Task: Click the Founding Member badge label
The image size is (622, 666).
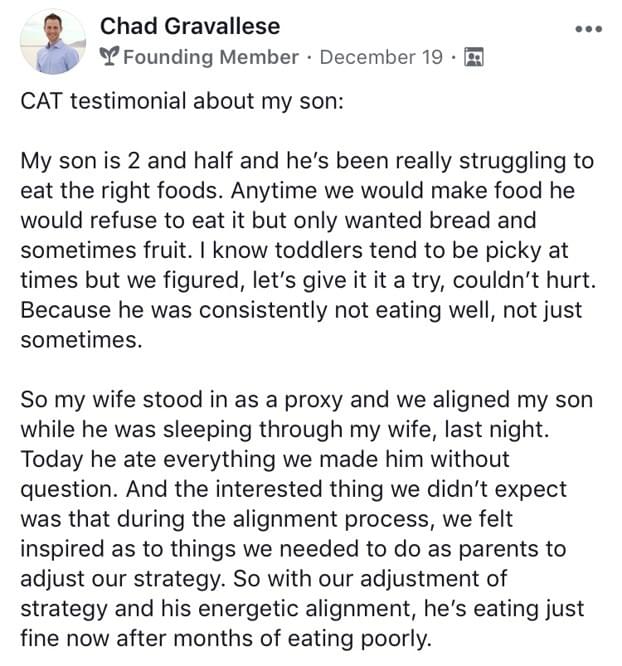Action: click(x=210, y=57)
